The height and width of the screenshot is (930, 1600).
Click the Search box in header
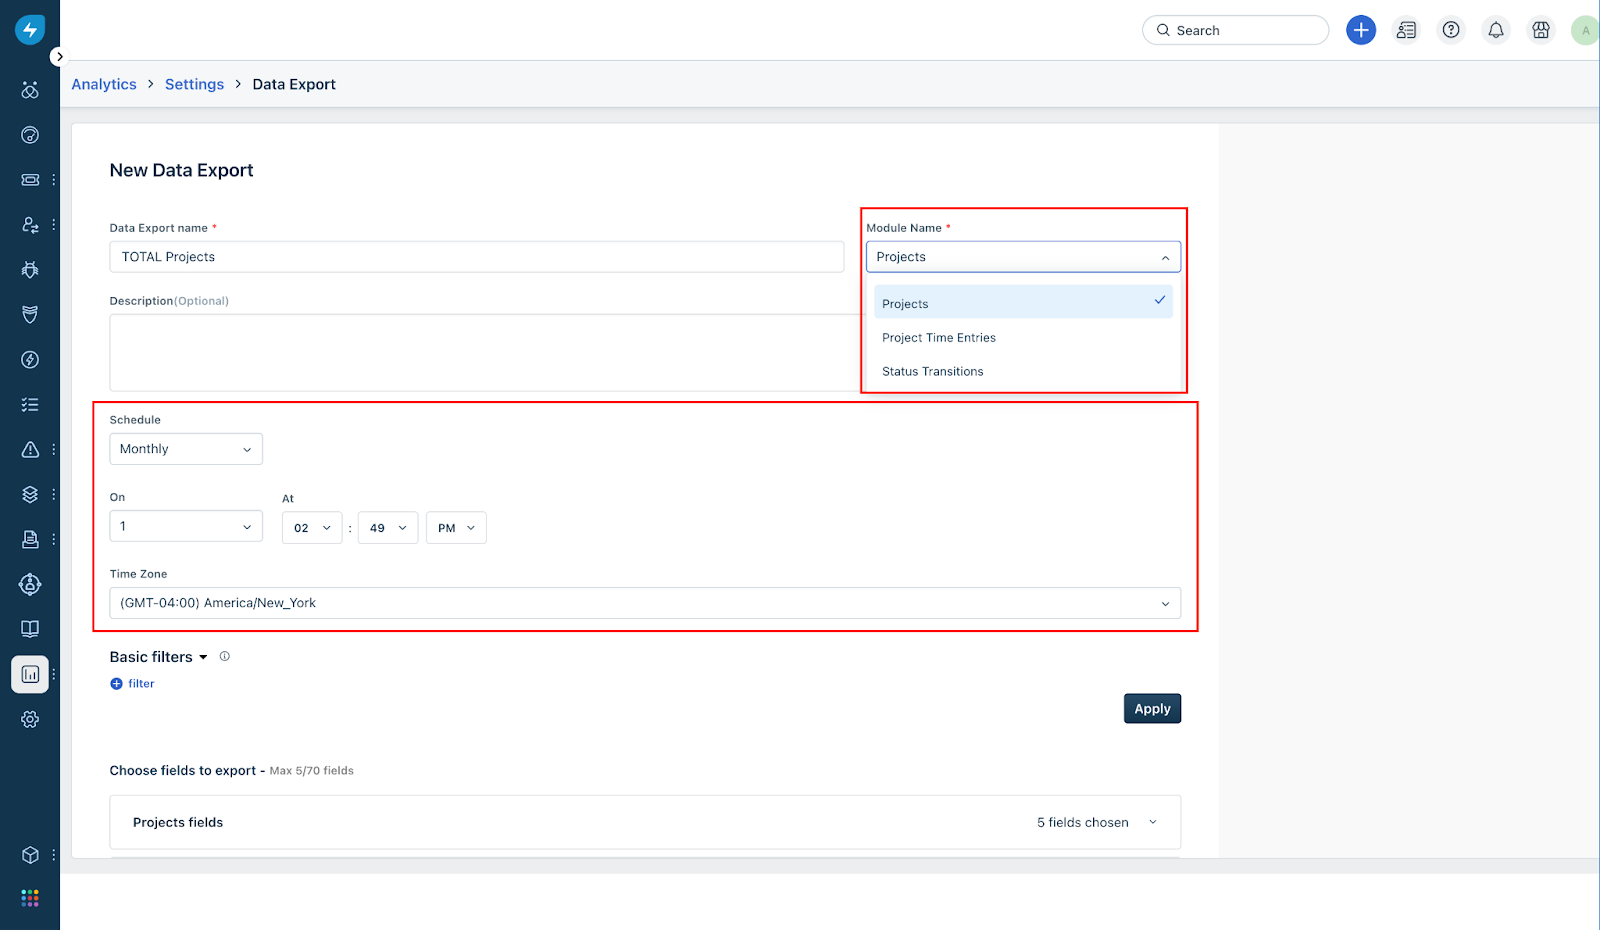[x=1235, y=30]
